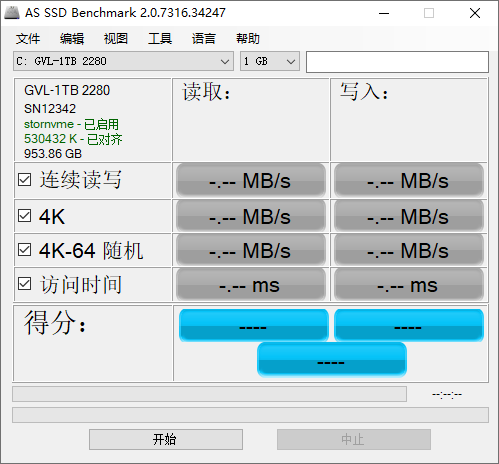Click the --:--:-- elapsed time text
The image size is (499, 464).
[x=447, y=395]
